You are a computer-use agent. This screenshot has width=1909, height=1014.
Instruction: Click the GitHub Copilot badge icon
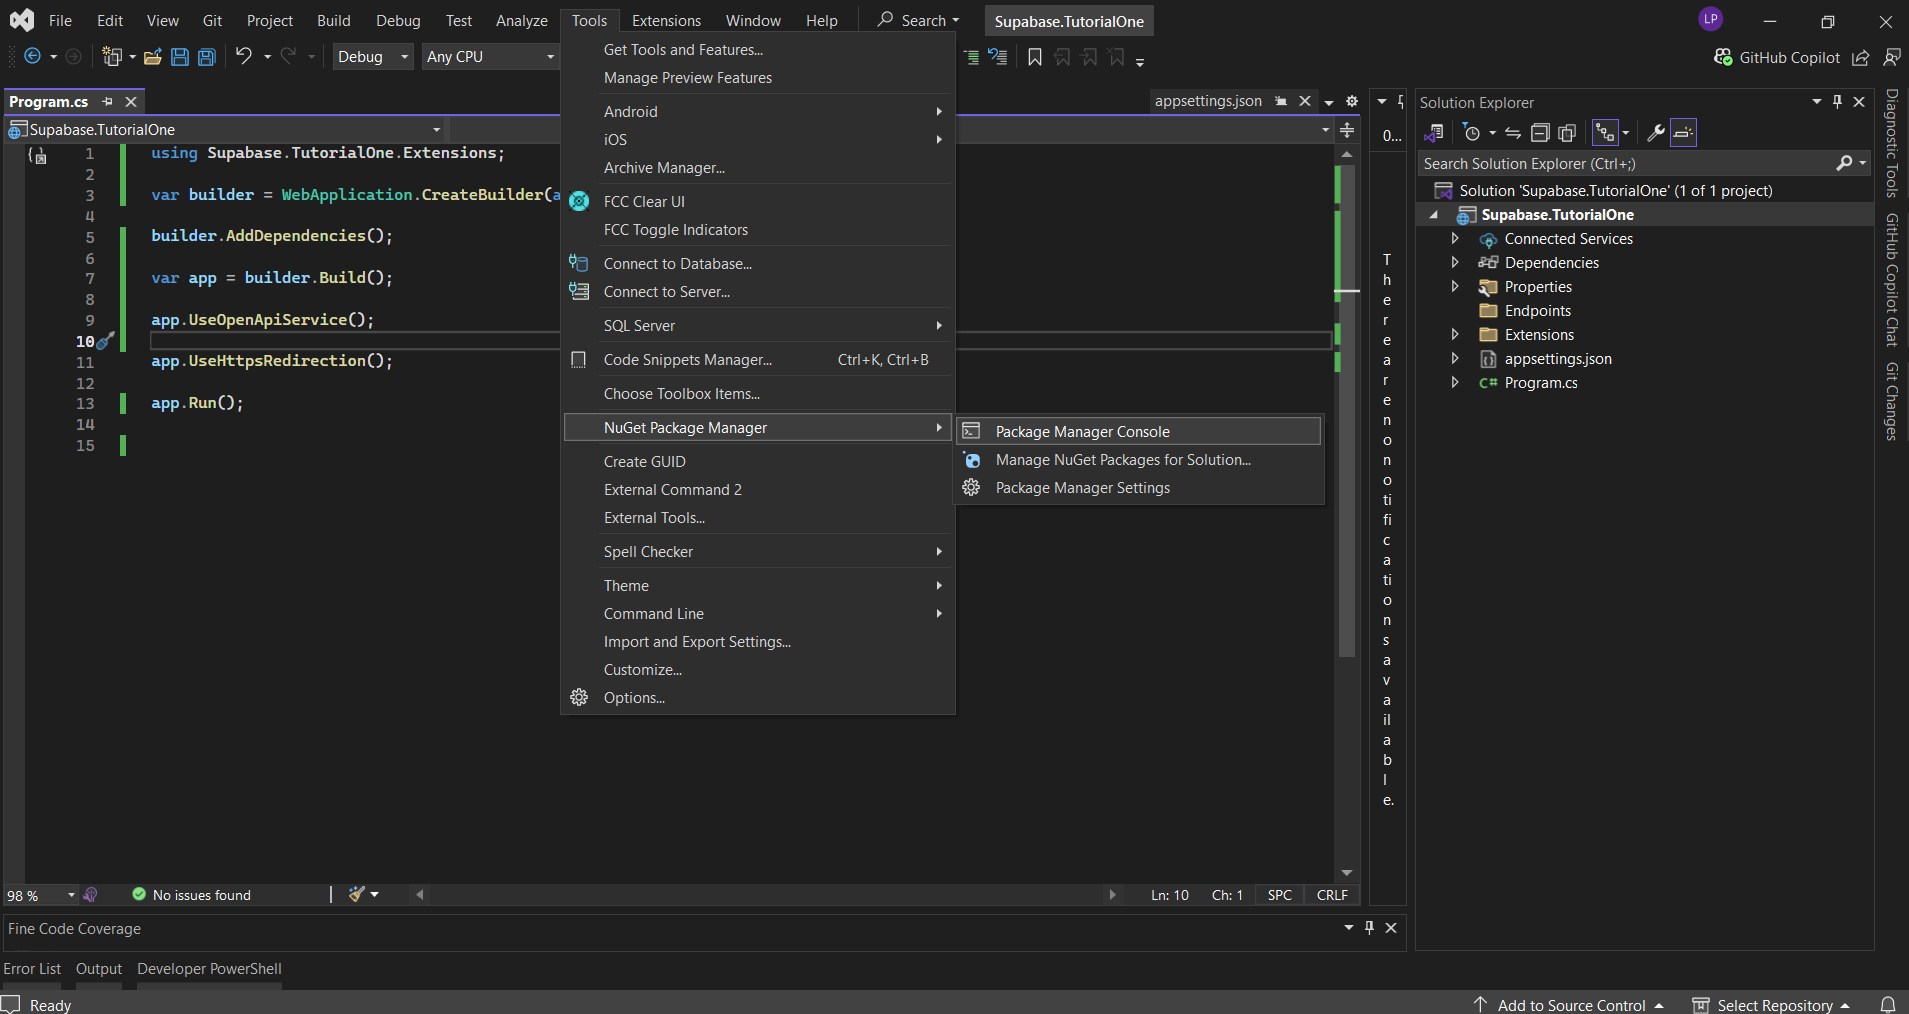[1723, 57]
